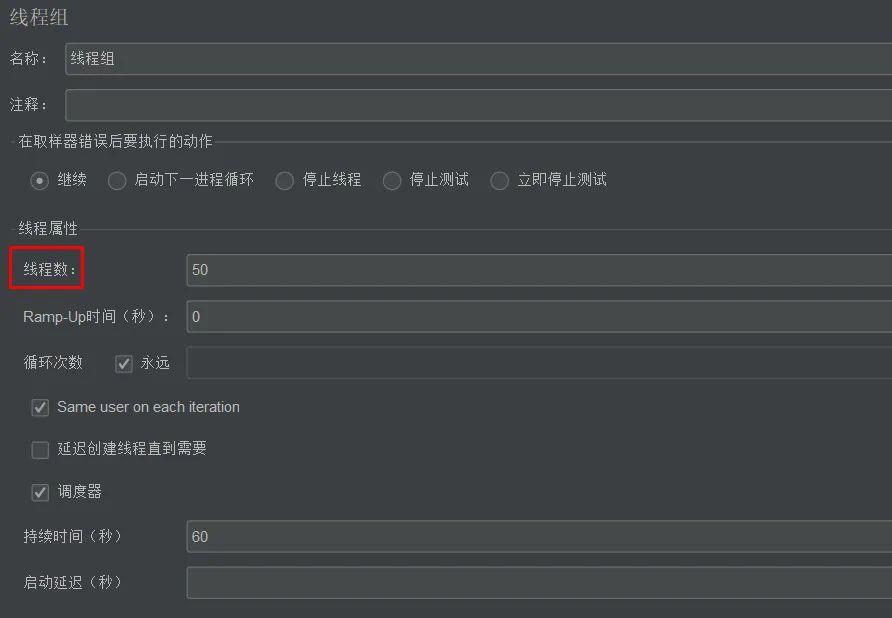Click the empty 注释 comment field
This screenshot has height=618, width=892.
click(x=400, y=104)
